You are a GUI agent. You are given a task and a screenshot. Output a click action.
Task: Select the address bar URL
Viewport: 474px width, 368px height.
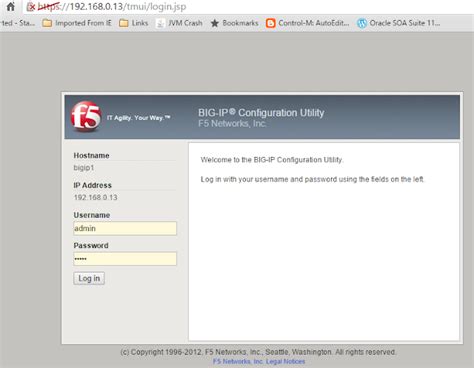[x=111, y=7]
